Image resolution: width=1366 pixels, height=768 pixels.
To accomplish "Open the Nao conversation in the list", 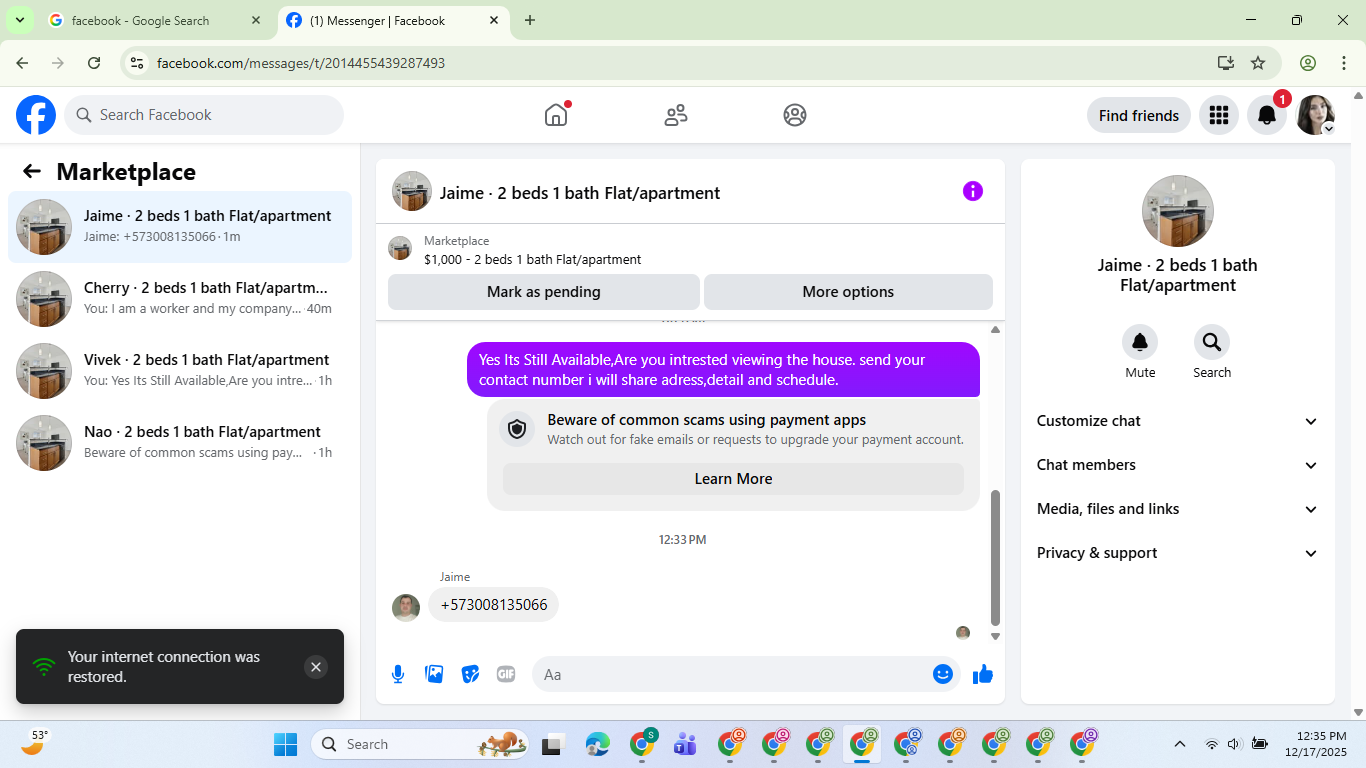I will click(180, 443).
